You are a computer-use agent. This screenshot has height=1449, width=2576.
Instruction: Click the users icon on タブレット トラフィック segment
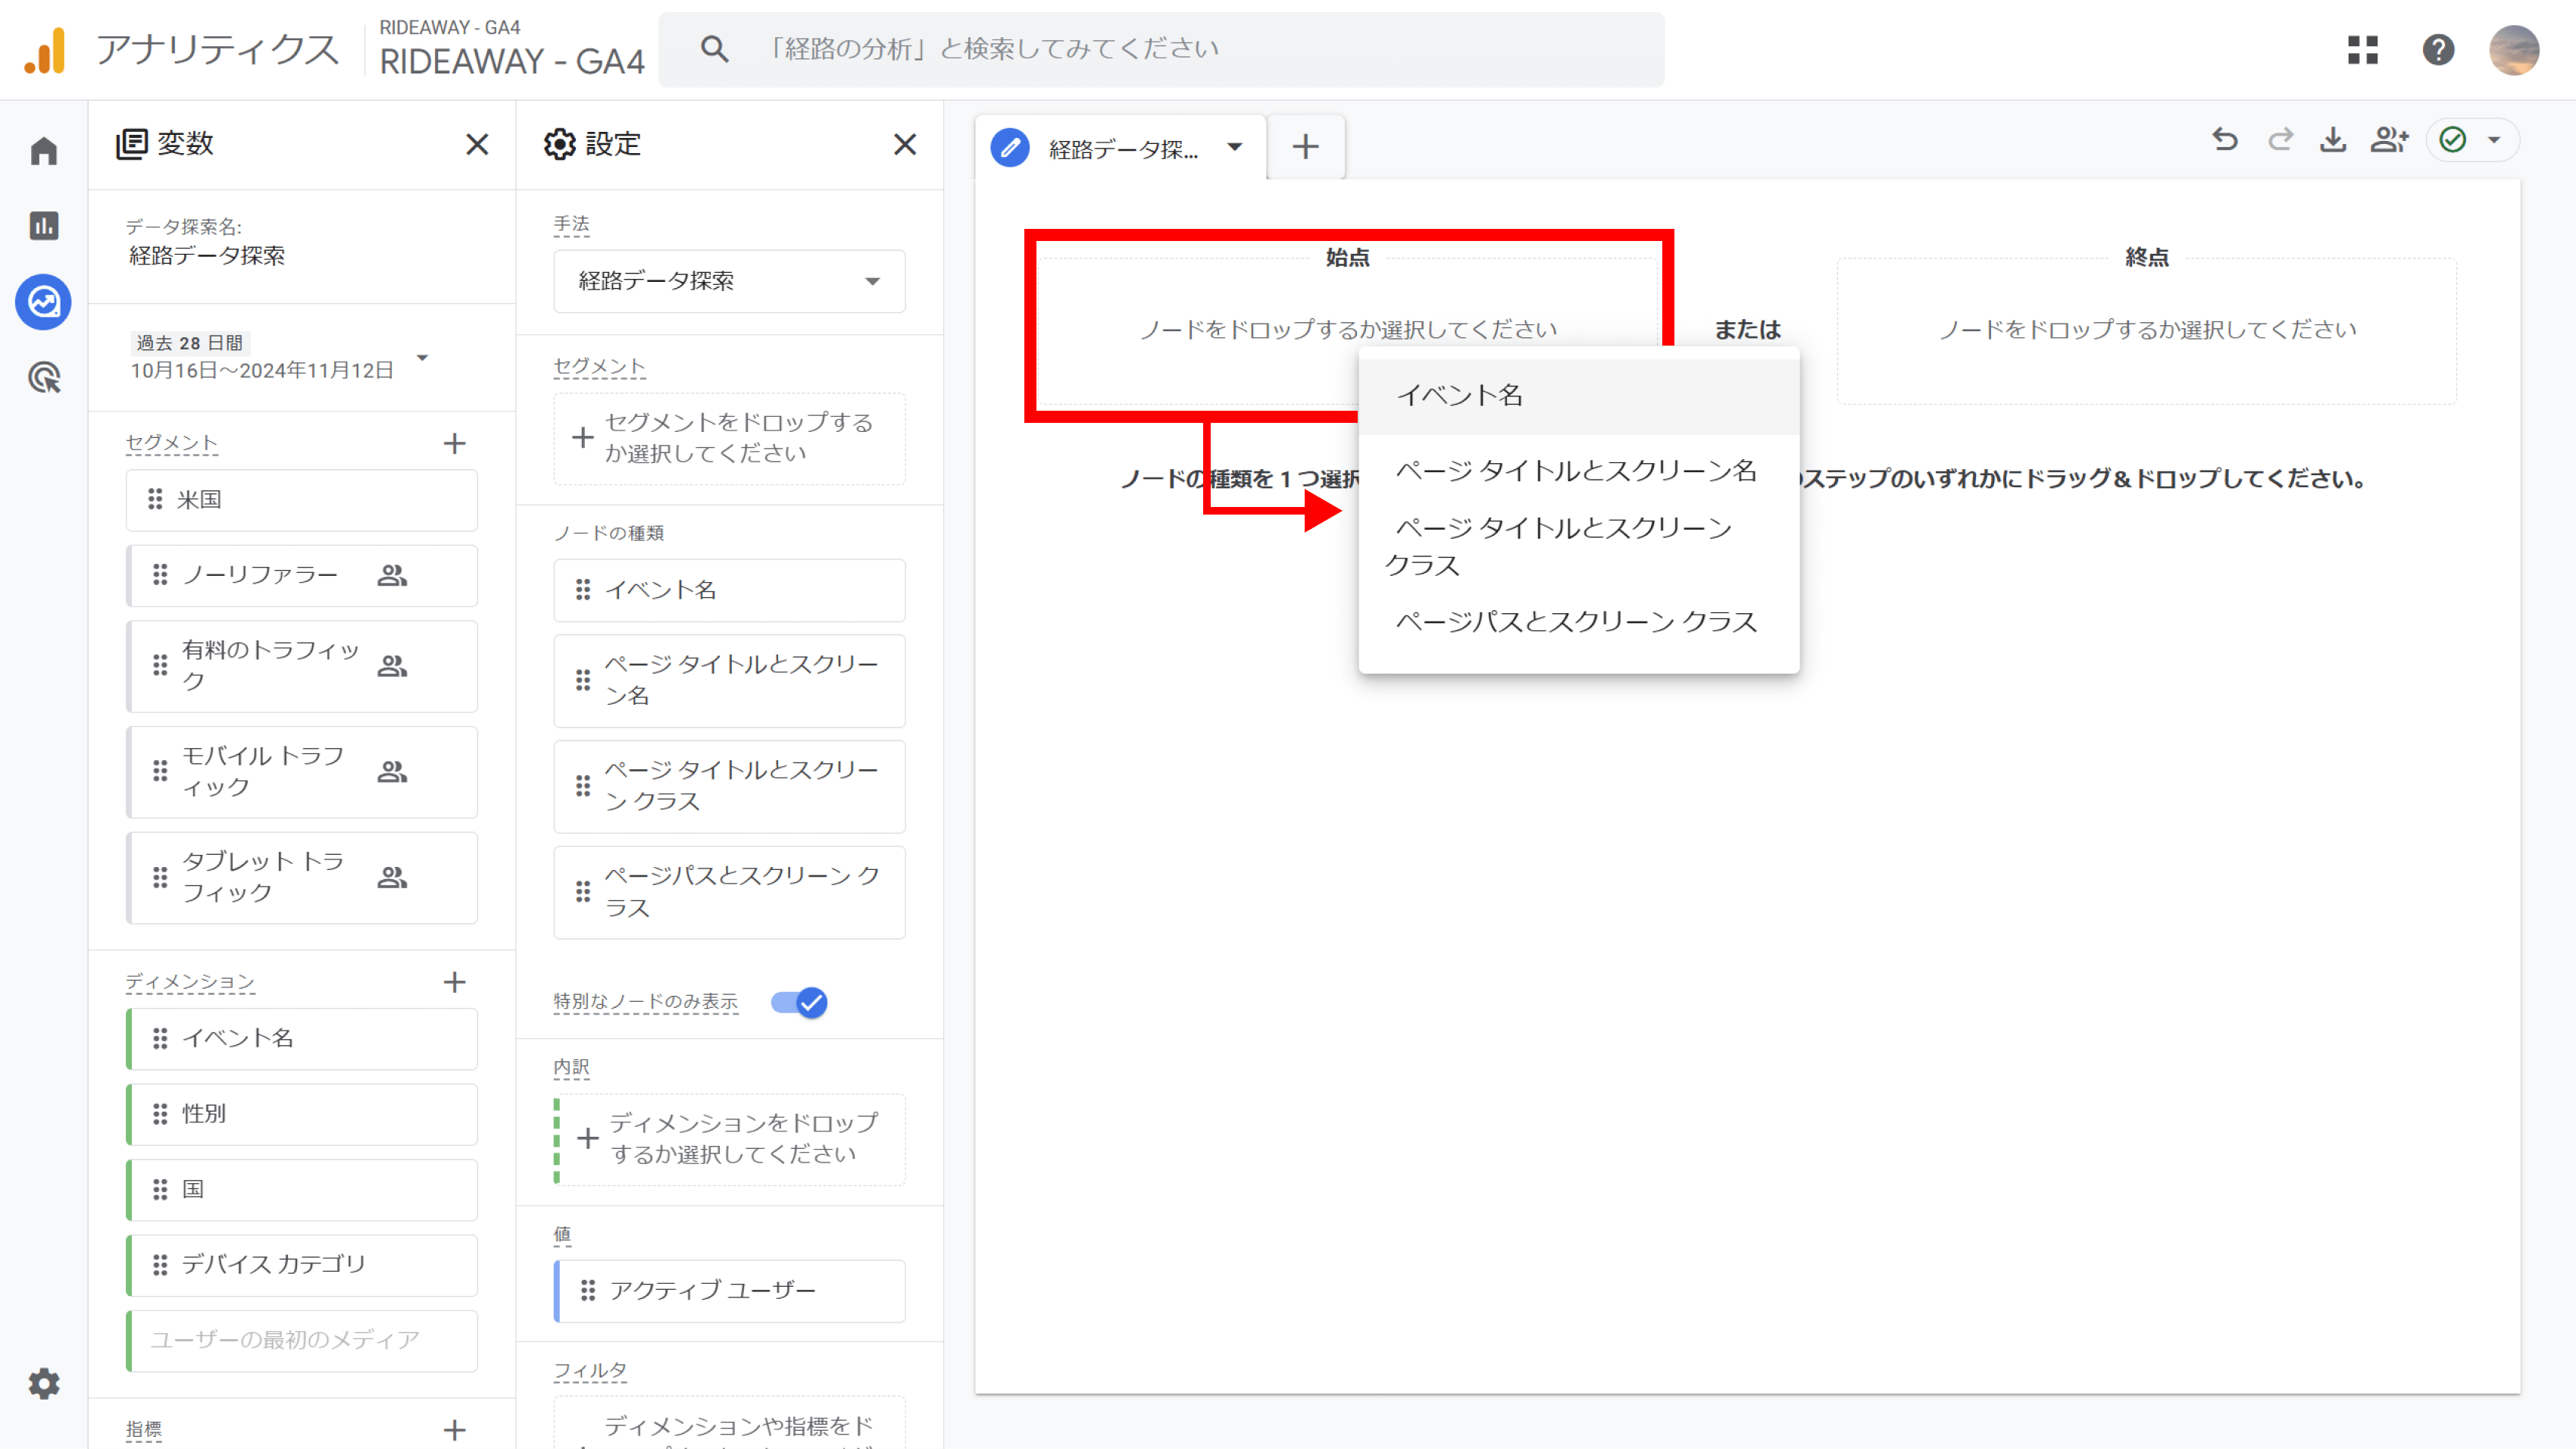[x=392, y=878]
